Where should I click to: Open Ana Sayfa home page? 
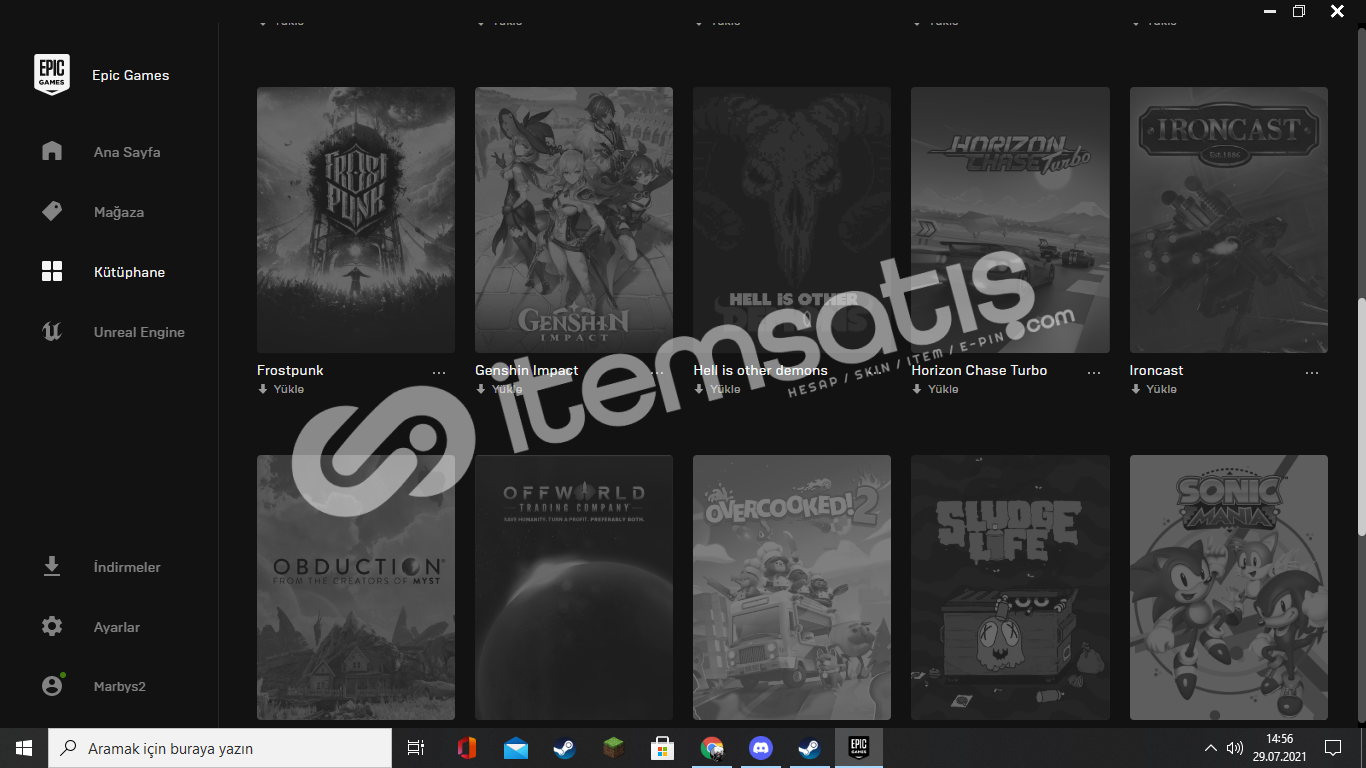pyautogui.click(x=127, y=152)
